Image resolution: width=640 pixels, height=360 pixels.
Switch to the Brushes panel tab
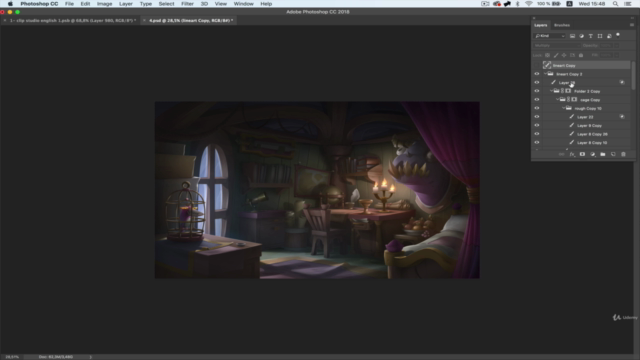(x=562, y=25)
